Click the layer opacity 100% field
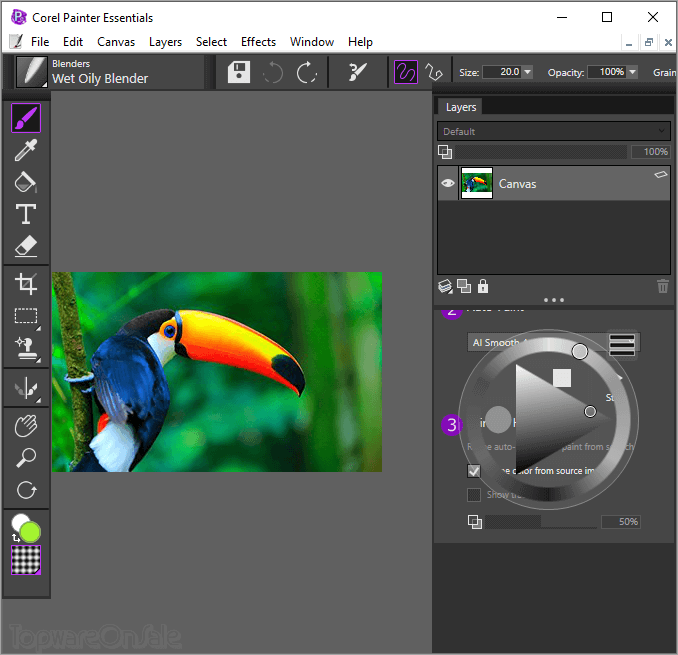 [651, 152]
